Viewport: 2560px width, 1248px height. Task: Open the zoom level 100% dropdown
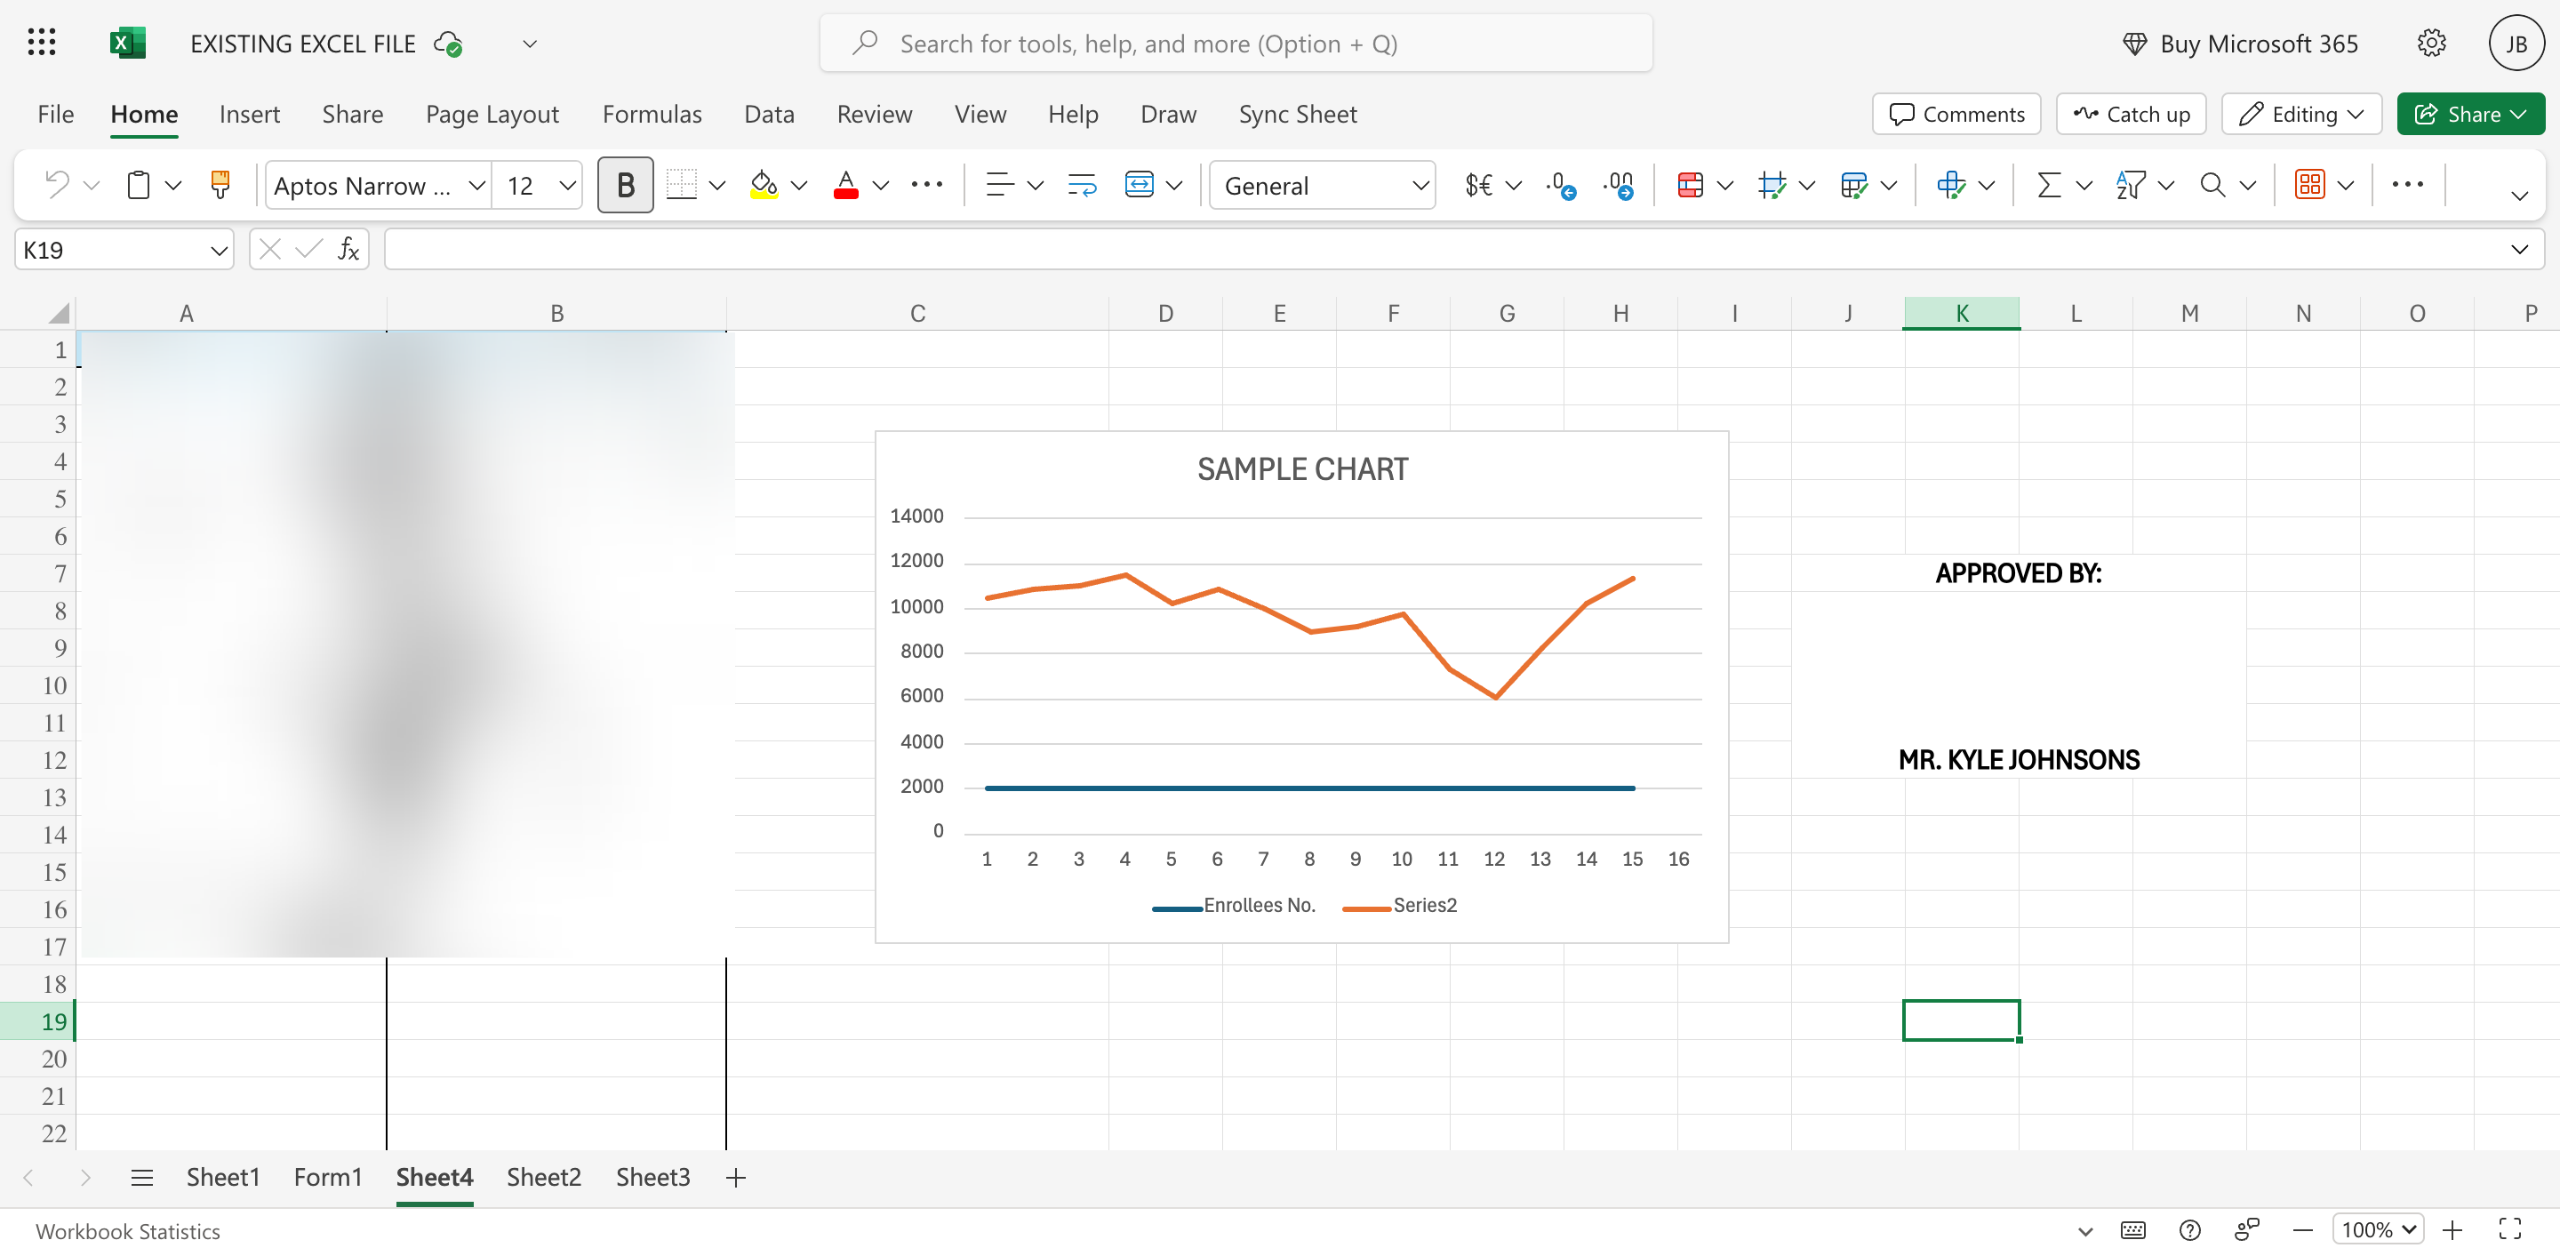(x=2378, y=1230)
